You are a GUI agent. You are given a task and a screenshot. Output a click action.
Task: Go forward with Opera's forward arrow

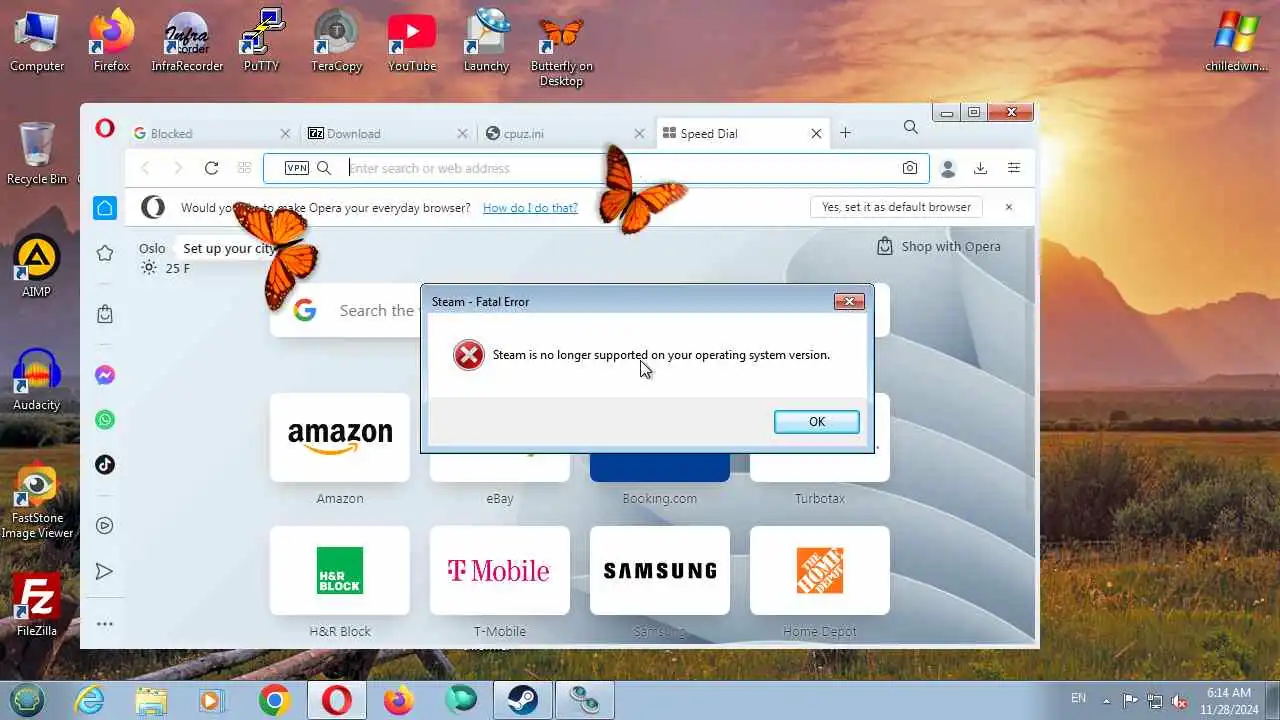coord(178,168)
